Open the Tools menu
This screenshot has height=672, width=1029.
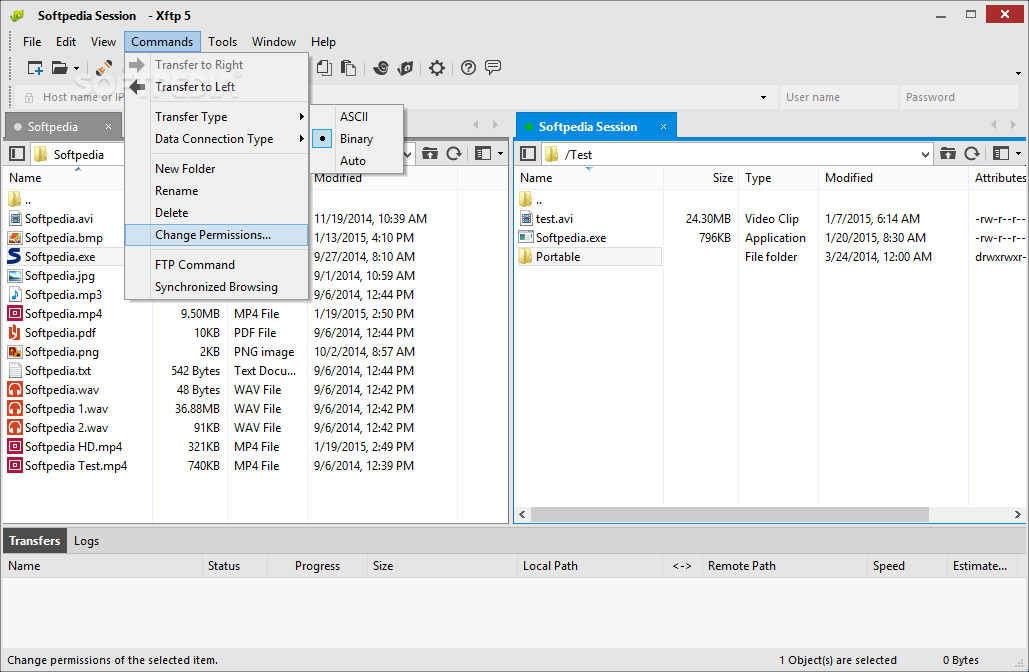coord(222,41)
